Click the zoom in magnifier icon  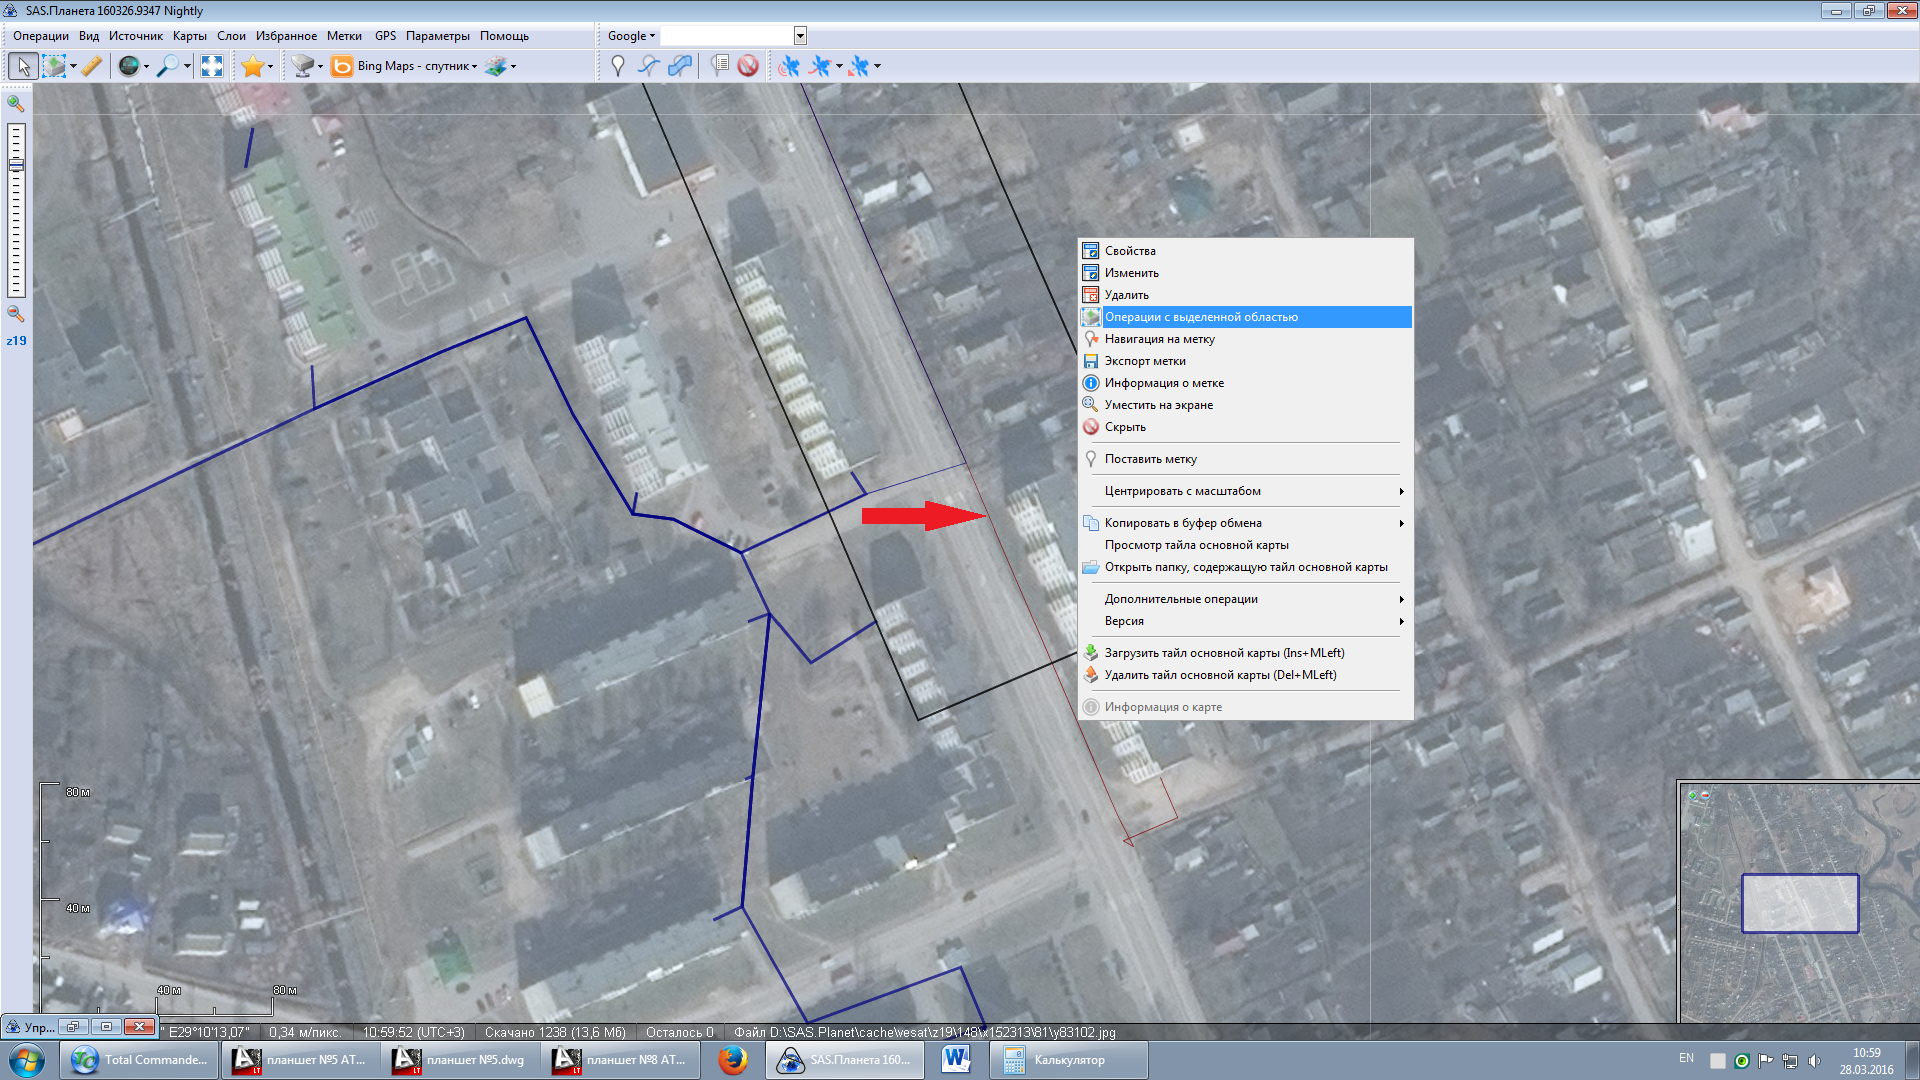tap(15, 103)
